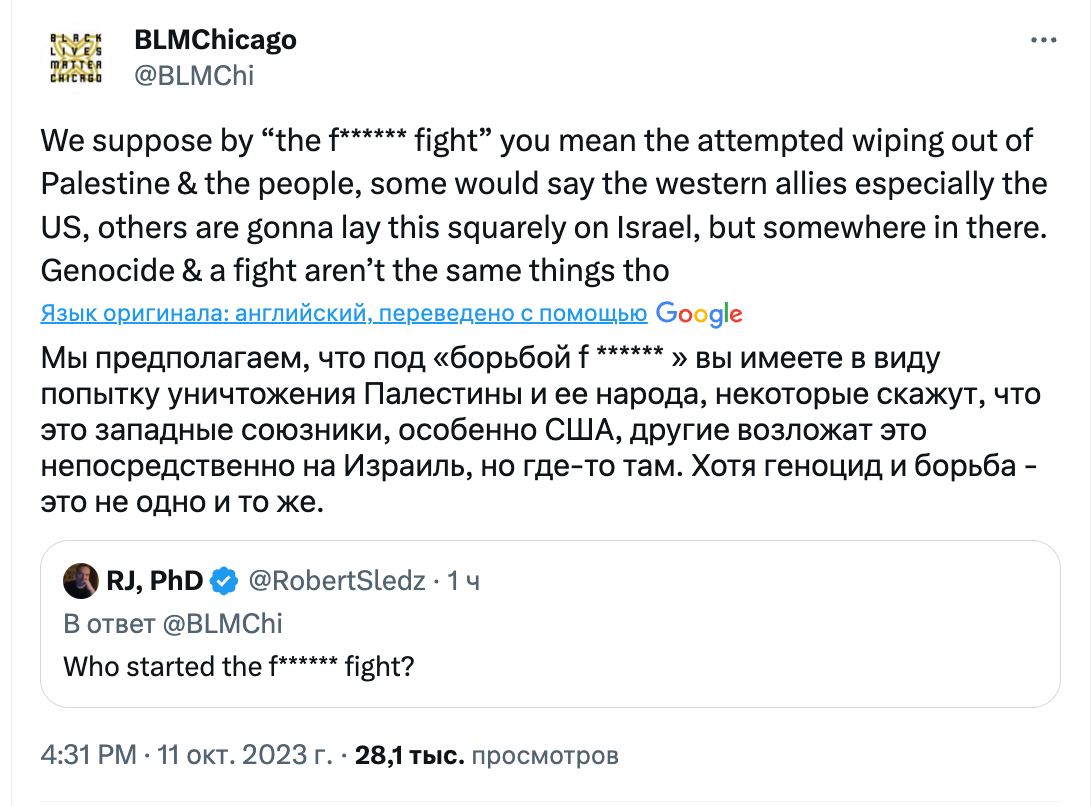The height and width of the screenshot is (806, 1092).
Task: Open the @BLMChi handle below the name
Action: (194, 75)
